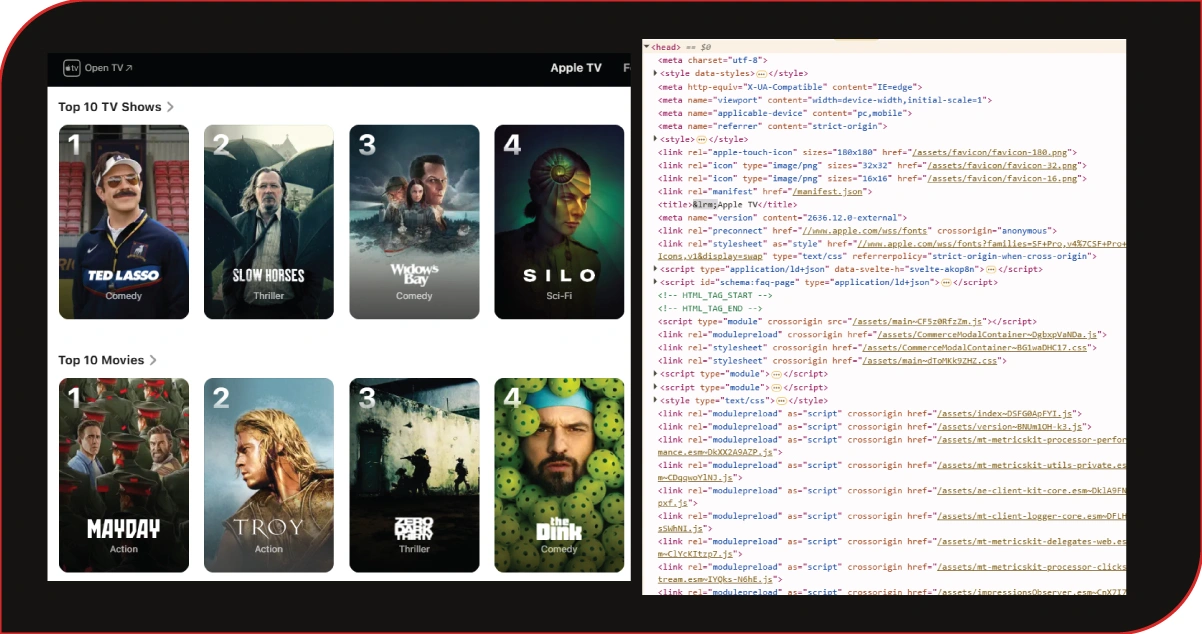
Task: Click chevron beside Top 10 Movies
Action: point(153,360)
